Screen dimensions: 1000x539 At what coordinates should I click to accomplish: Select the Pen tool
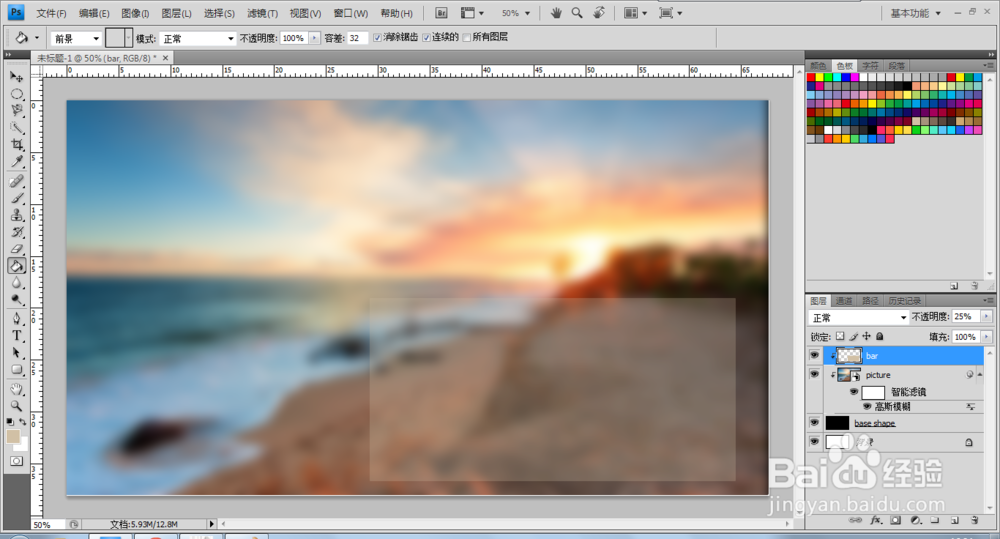[x=17, y=319]
